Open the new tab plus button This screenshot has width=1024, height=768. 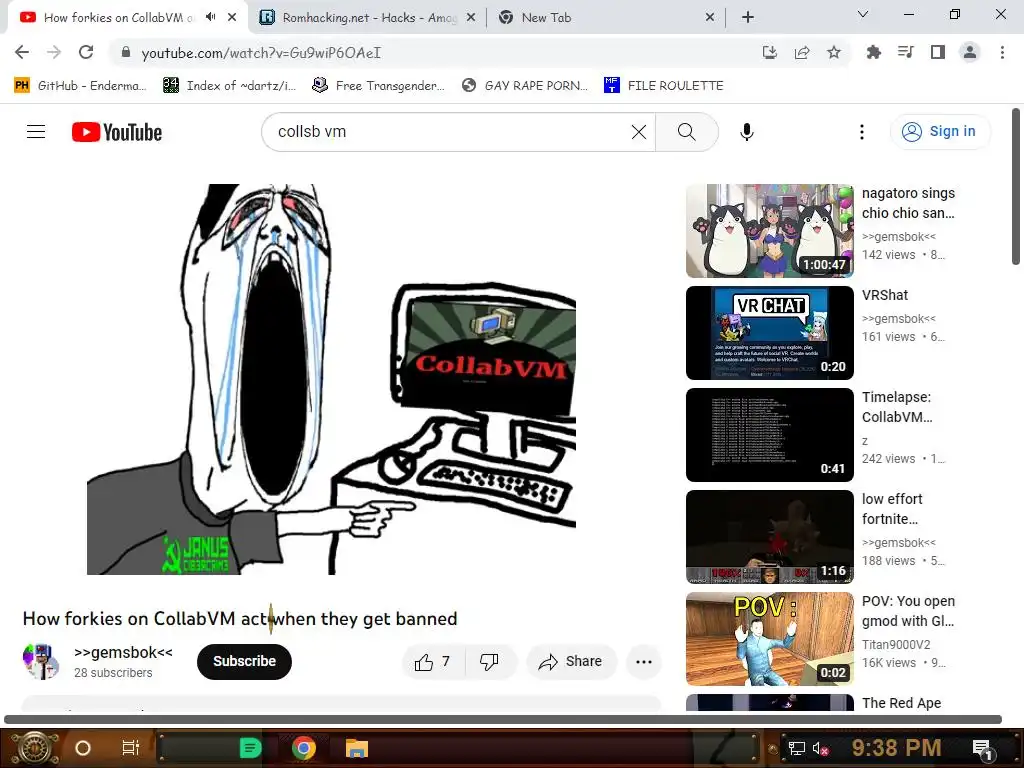click(x=748, y=18)
